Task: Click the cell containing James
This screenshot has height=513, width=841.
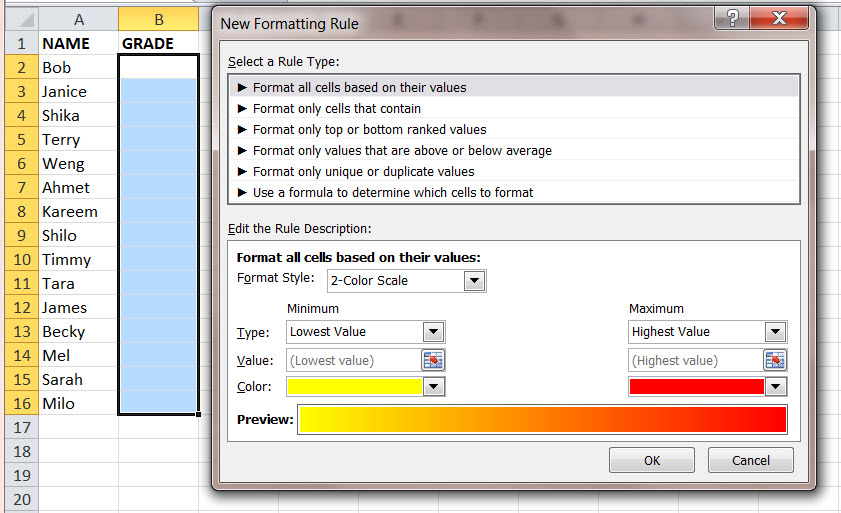Action: pyautogui.click(x=78, y=307)
